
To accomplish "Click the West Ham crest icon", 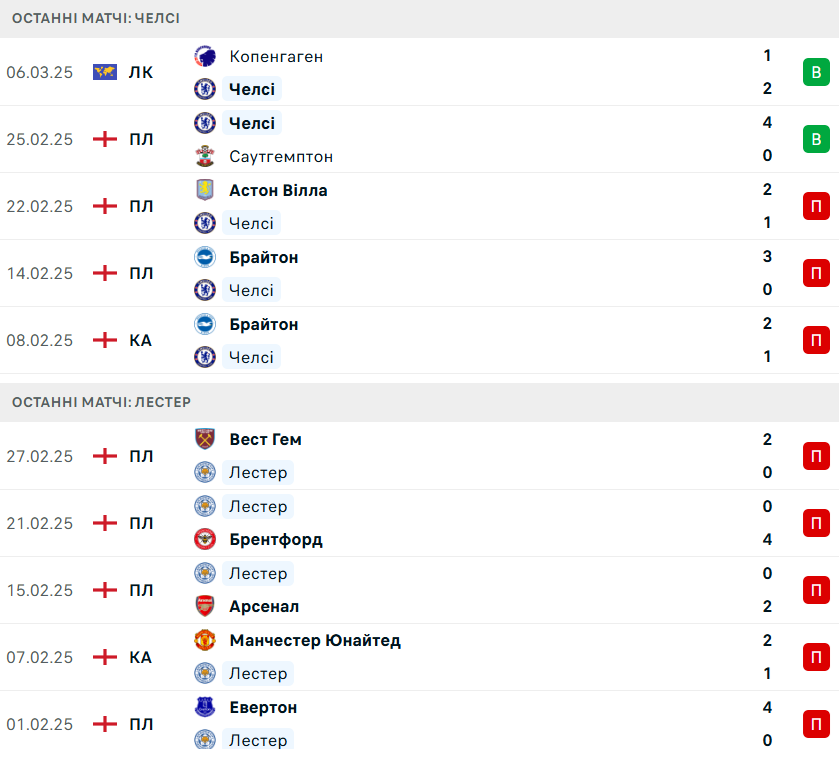I will (205, 439).
